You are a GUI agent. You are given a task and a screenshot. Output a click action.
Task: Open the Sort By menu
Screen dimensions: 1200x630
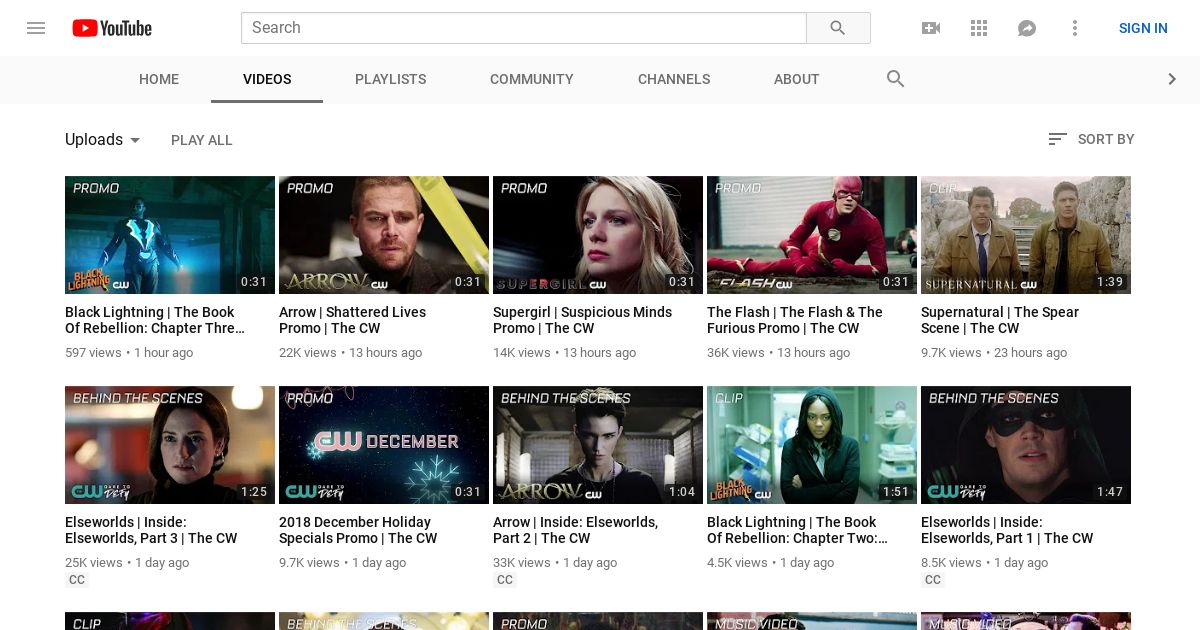click(1091, 139)
